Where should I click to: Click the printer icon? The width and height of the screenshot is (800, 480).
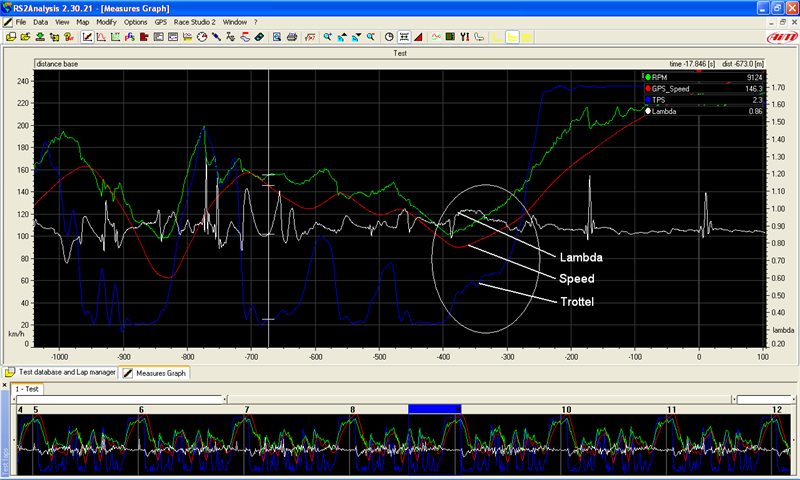[x=292, y=37]
